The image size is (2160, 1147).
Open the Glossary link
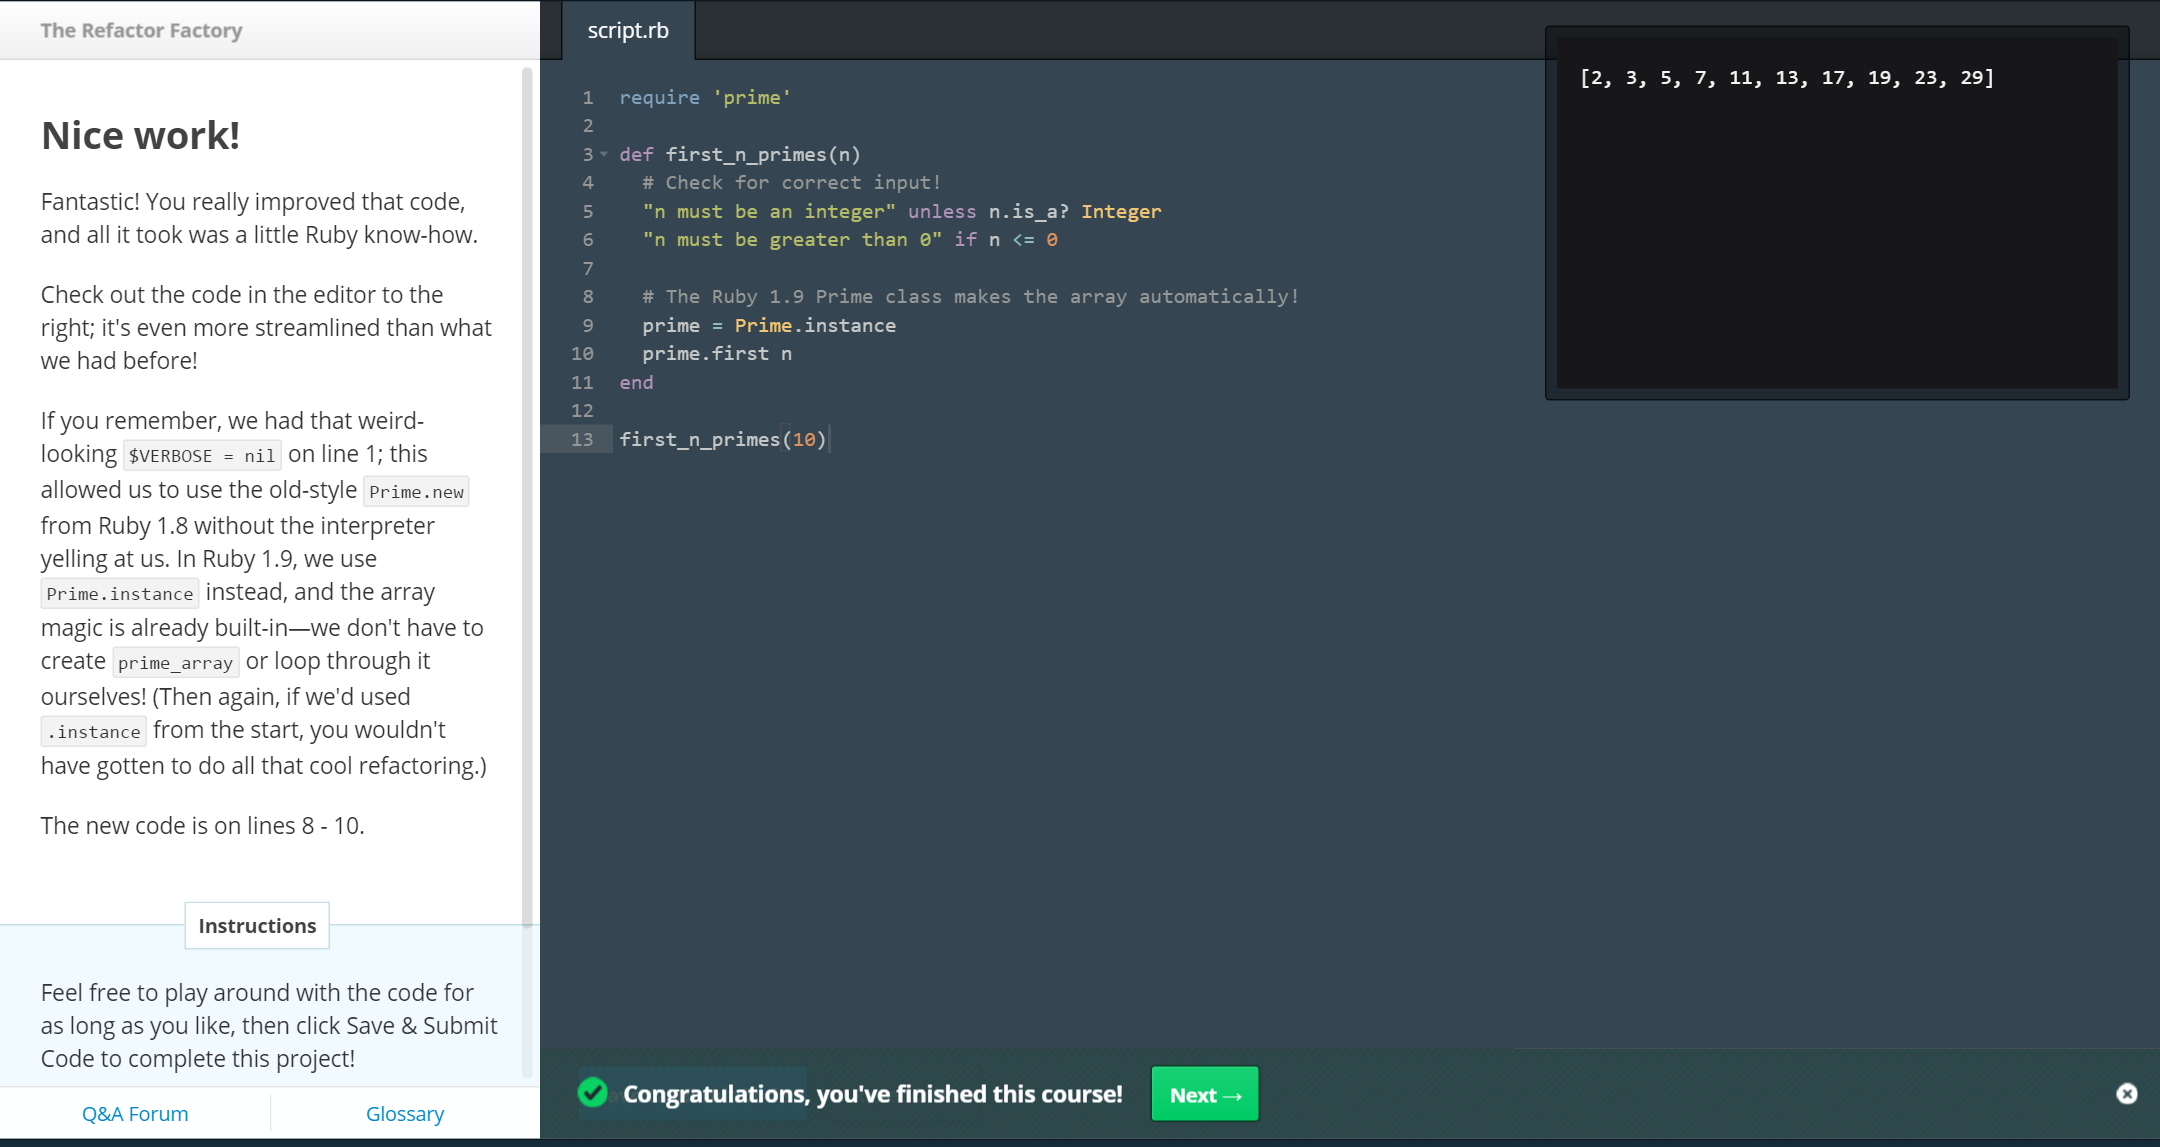click(x=405, y=1113)
